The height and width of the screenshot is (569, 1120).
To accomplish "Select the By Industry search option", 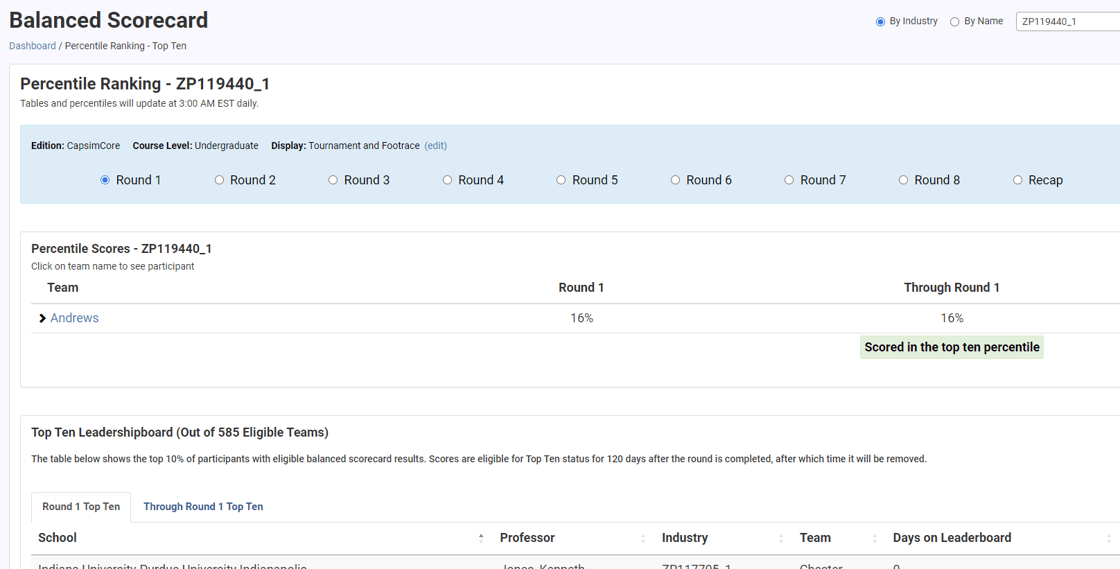I will coord(880,22).
